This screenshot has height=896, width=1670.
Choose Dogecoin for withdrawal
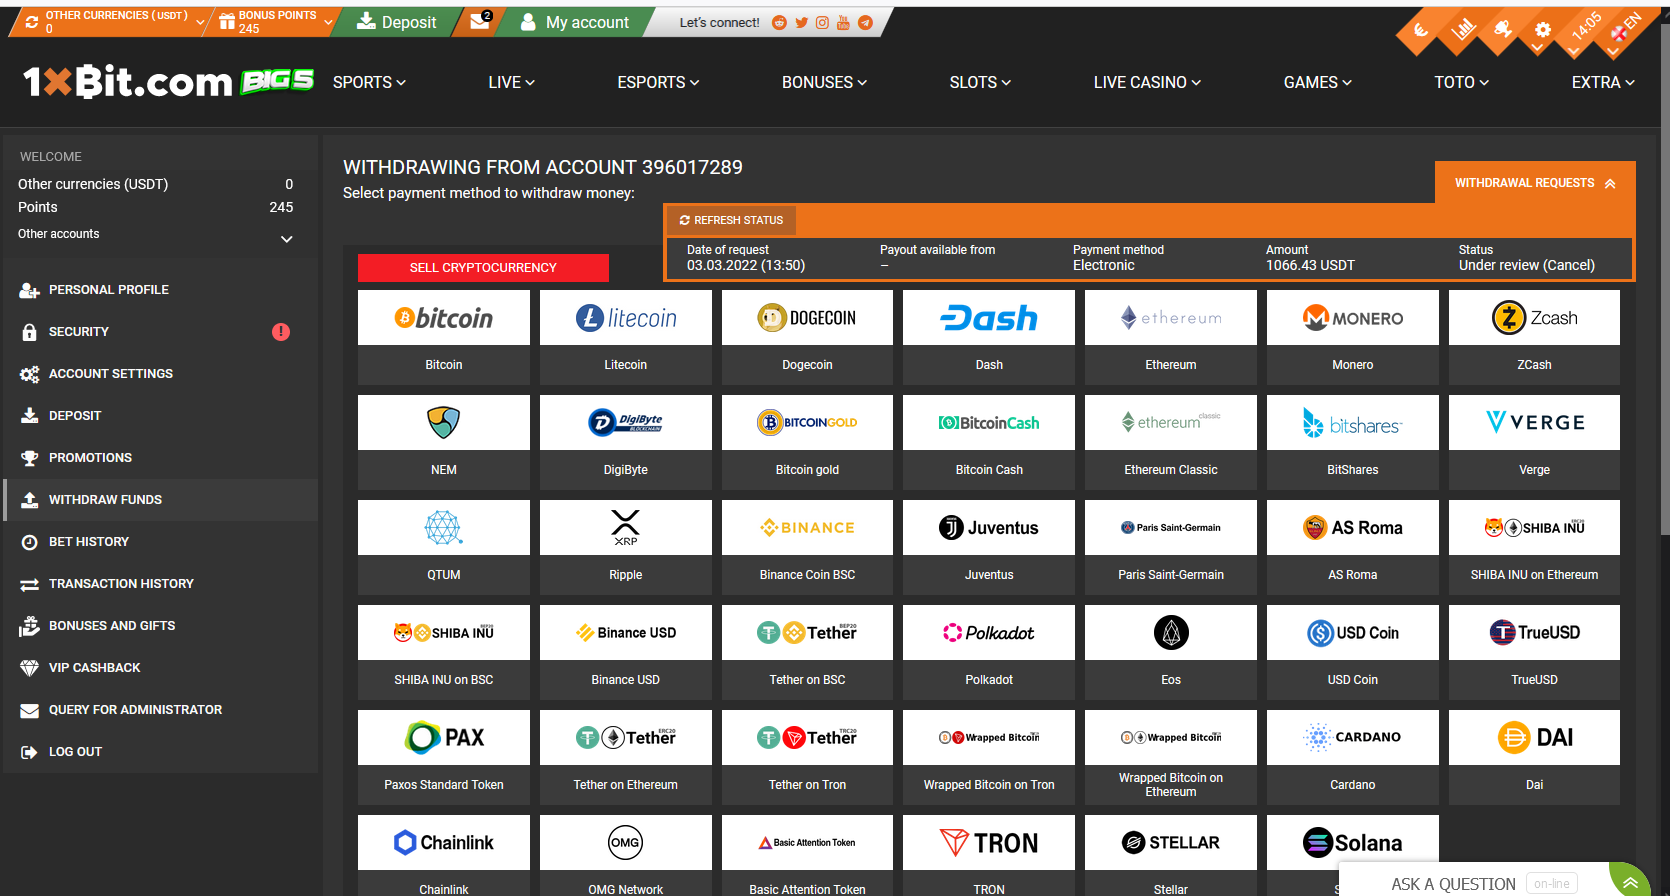click(x=807, y=337)
